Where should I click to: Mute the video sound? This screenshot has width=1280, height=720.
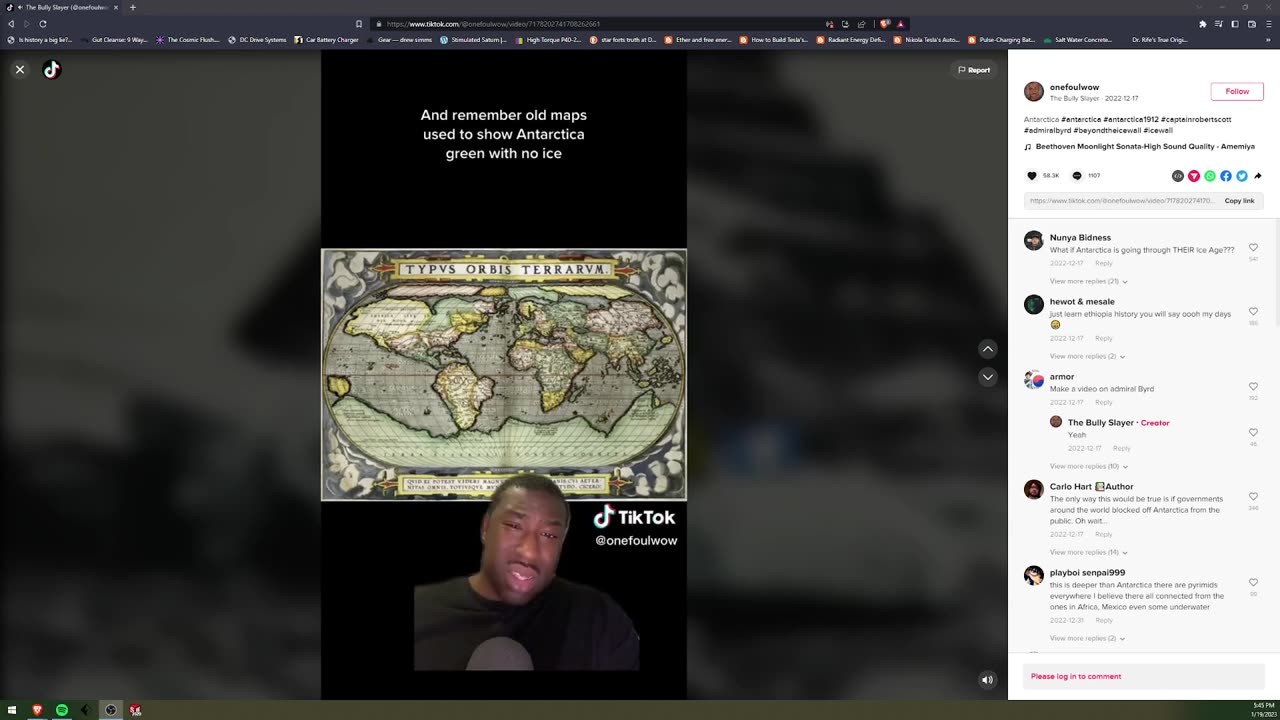[x=987, y=680]
